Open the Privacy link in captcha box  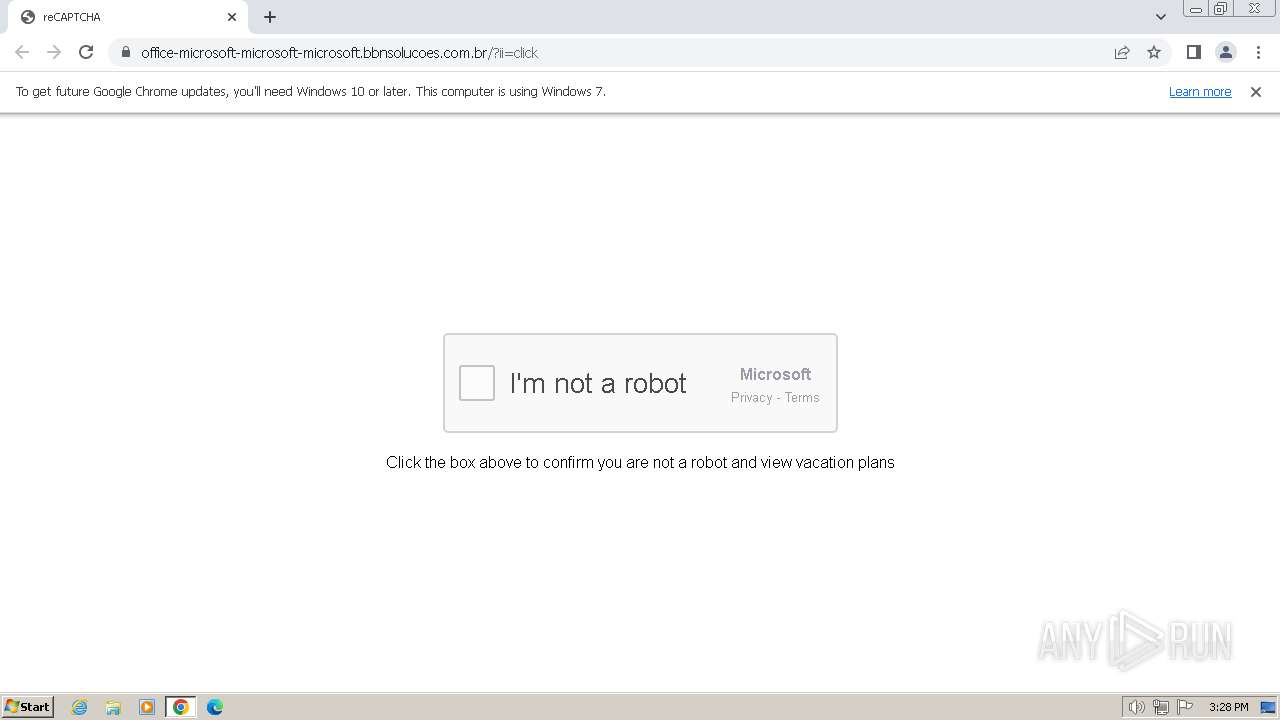click(x=751, y=398)
